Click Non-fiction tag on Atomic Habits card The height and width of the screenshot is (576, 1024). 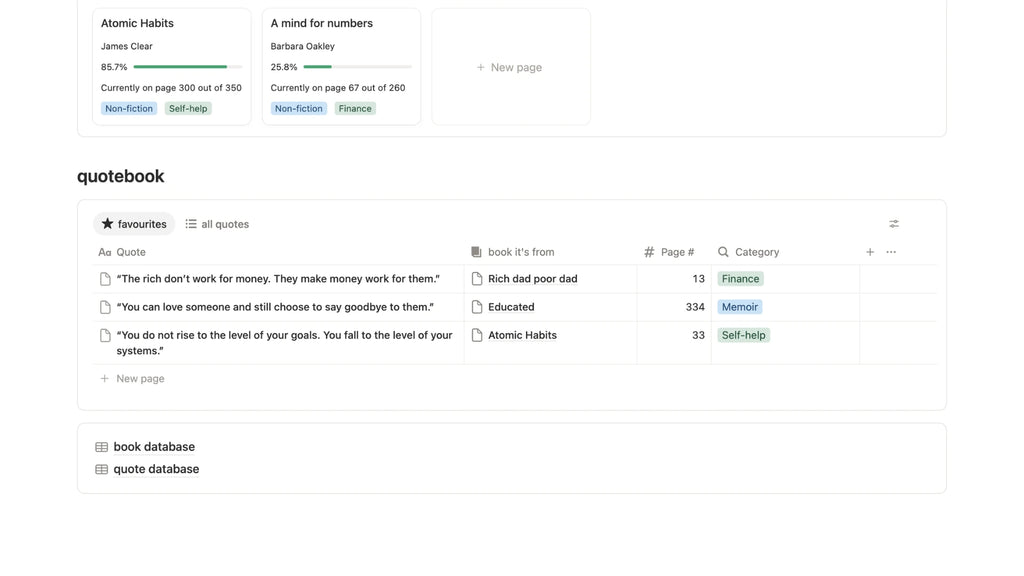point(129,108)
